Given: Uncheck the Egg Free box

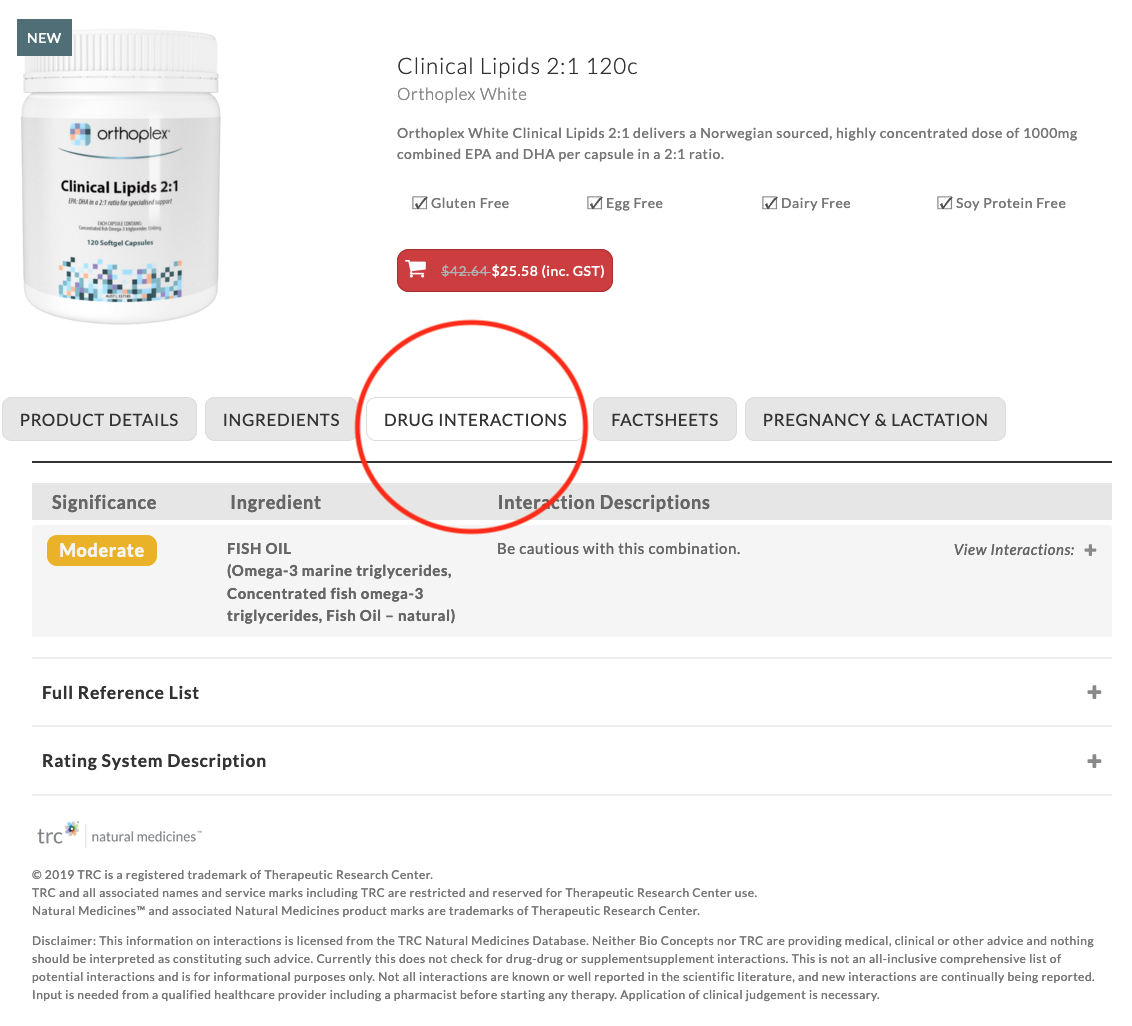Looking at the screenshot, I should click(594, 202).
